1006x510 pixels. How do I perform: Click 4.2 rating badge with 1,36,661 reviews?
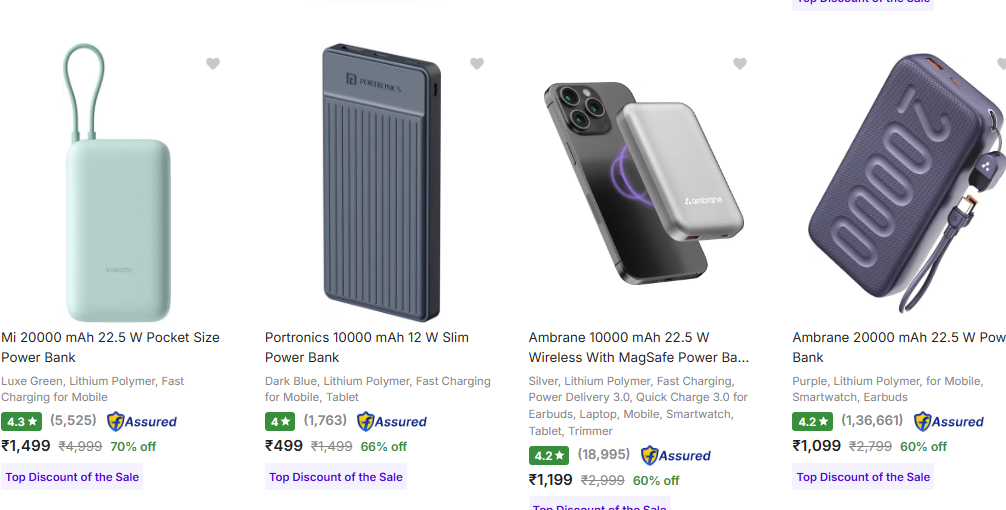(x=813, y=422)
